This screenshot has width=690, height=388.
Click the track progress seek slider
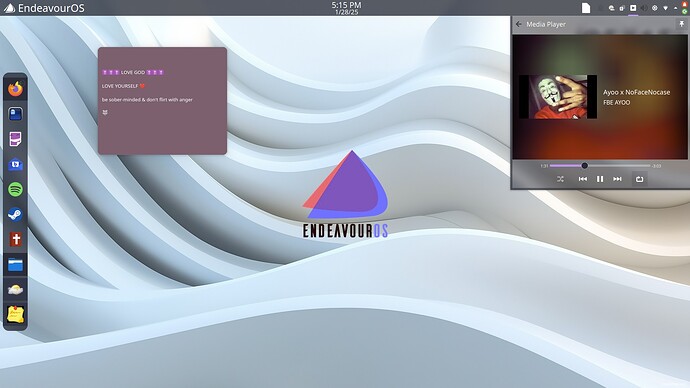point(600,166)
